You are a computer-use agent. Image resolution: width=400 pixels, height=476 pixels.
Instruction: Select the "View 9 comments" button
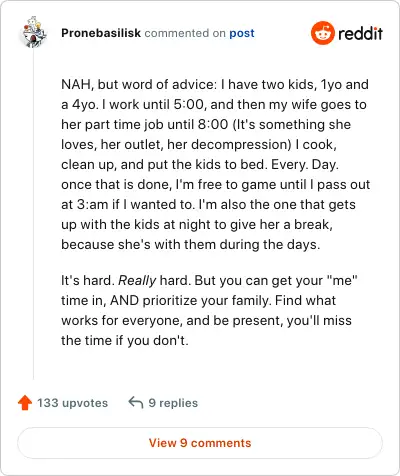(200, 443)
